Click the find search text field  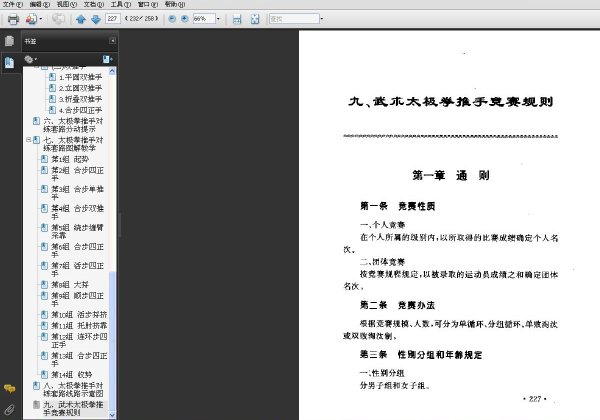point(294,18)
